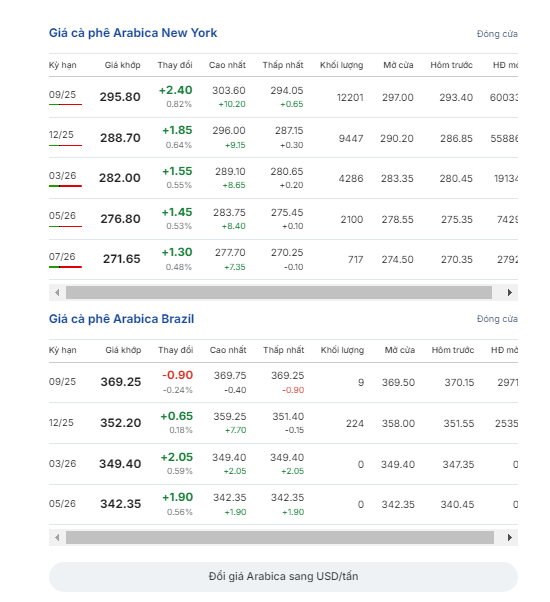Click Brazil matched price 369.25
Image resolution: width=550 pixels, height=602 pixels.
pyautogui.click(x=121, y=382)
